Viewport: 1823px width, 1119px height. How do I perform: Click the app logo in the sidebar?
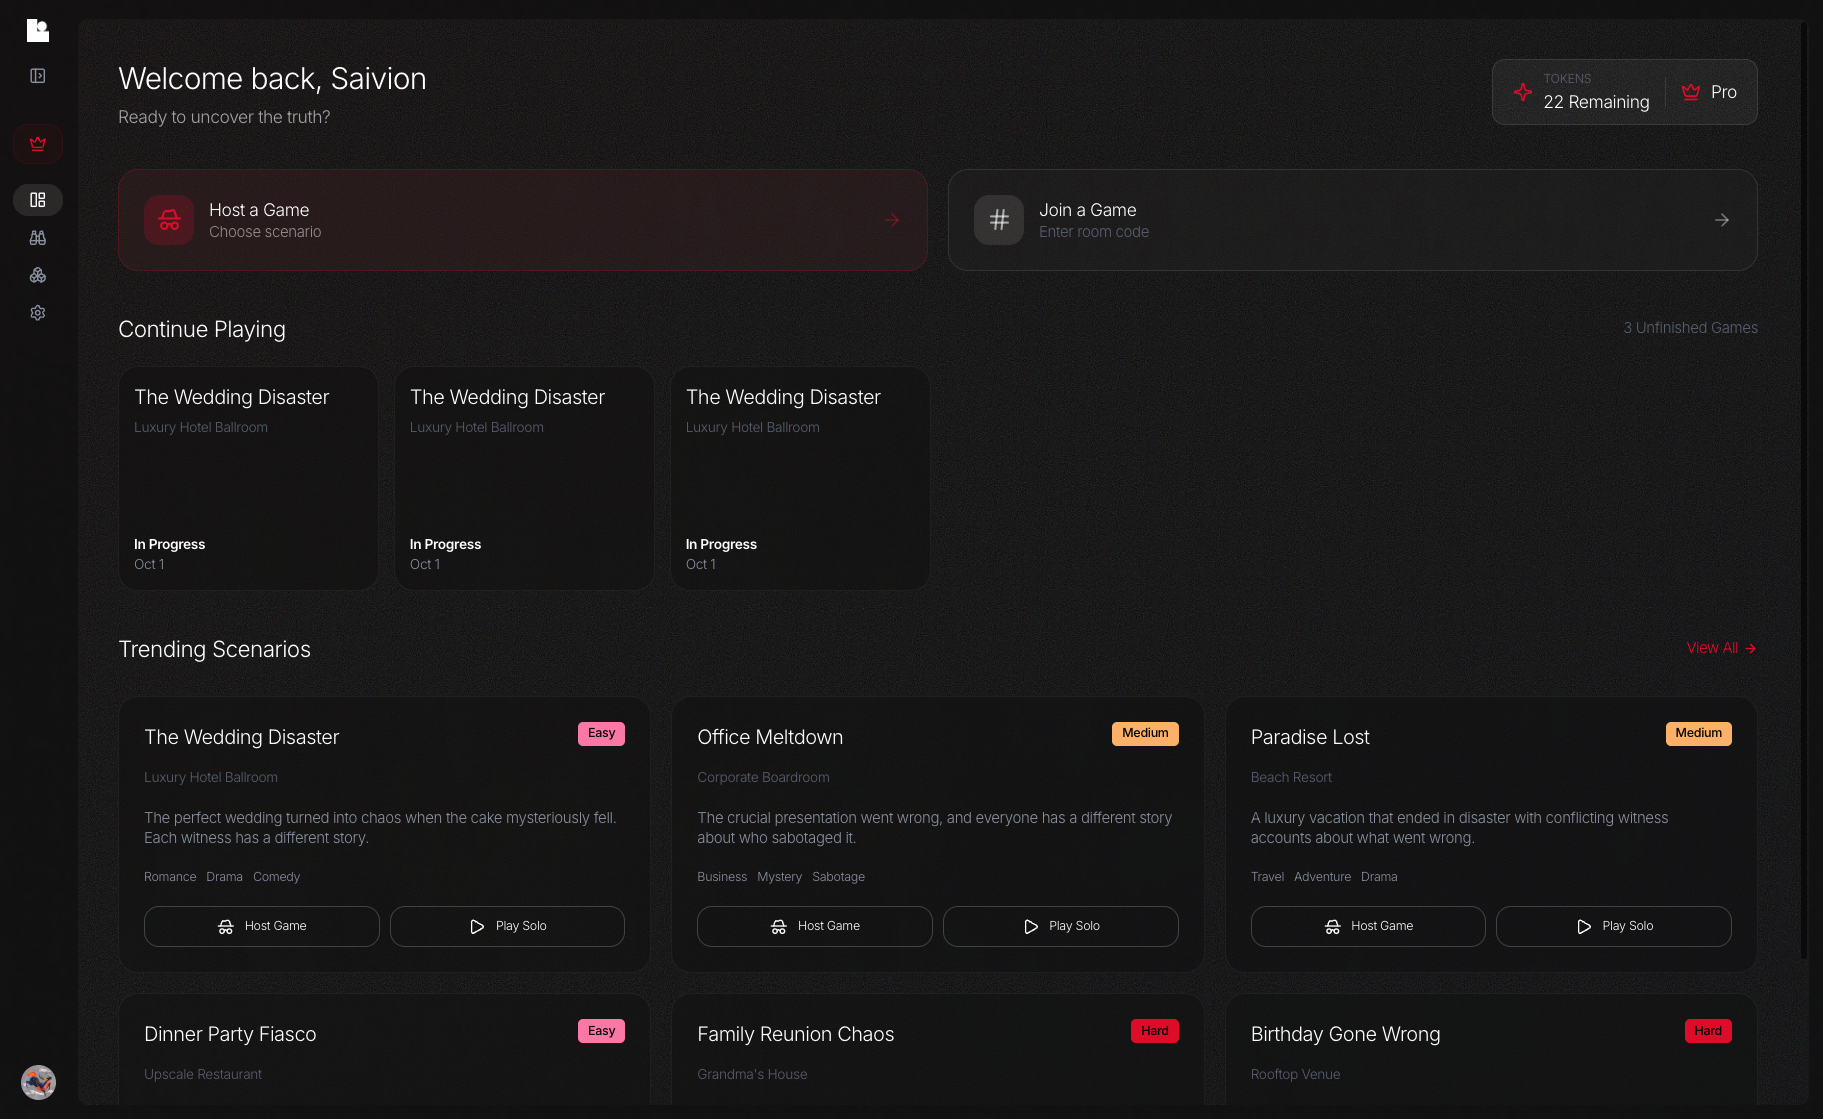[38, 31]
